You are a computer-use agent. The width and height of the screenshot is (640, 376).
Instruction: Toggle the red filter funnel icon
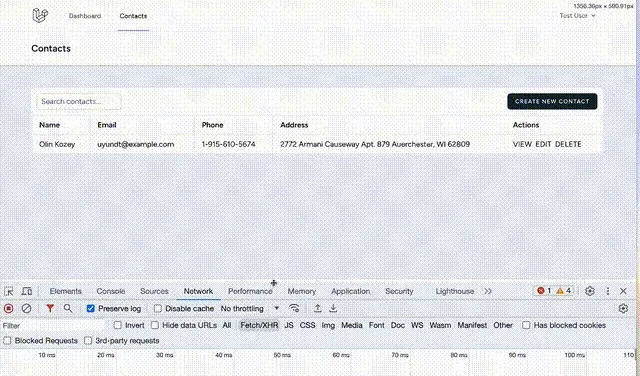[x=50, y=308]
